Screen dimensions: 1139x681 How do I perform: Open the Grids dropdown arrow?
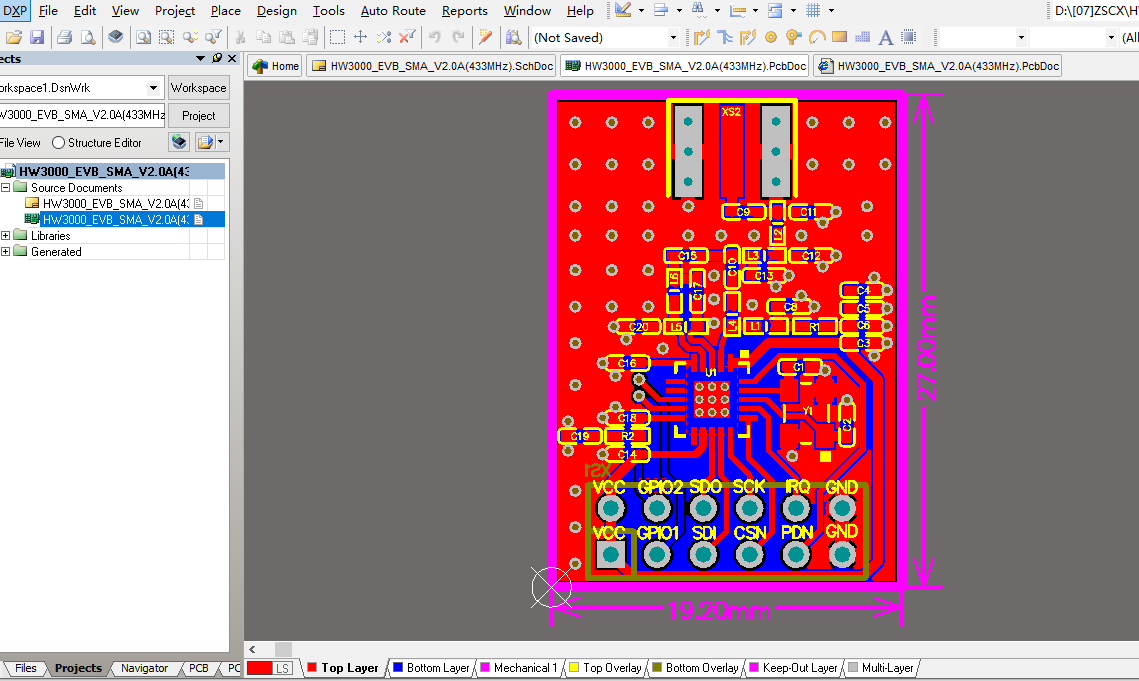coord(831,11)
